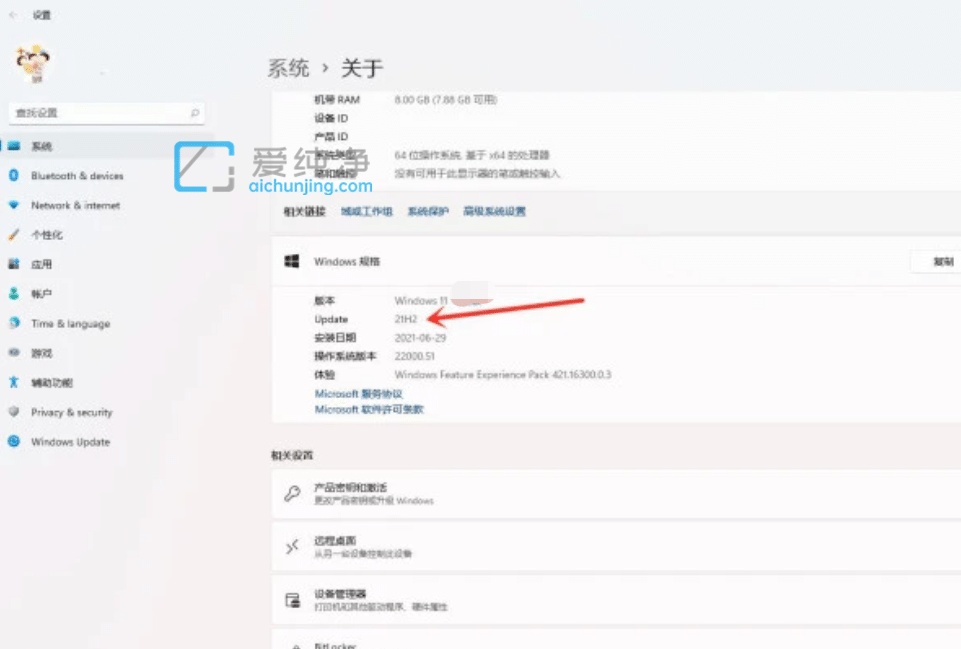Viewport: 961px width, 649px height.
Task: Click the remote desktop arrows icon
Action: click(x=292, y=547)
